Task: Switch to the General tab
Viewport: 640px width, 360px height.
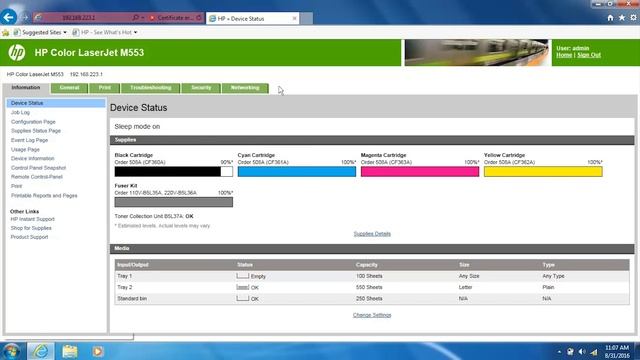Action: [x=69, y=88]
